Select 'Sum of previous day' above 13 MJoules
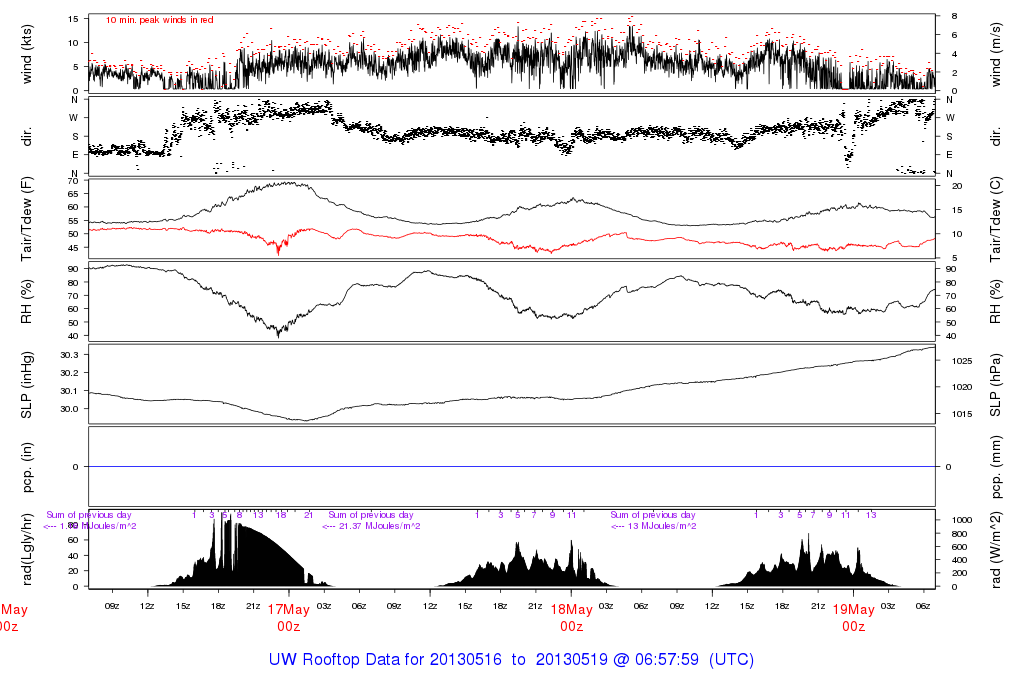This screenshot has width=1024, height=700. pyautogui.click(x=653, y=515)
